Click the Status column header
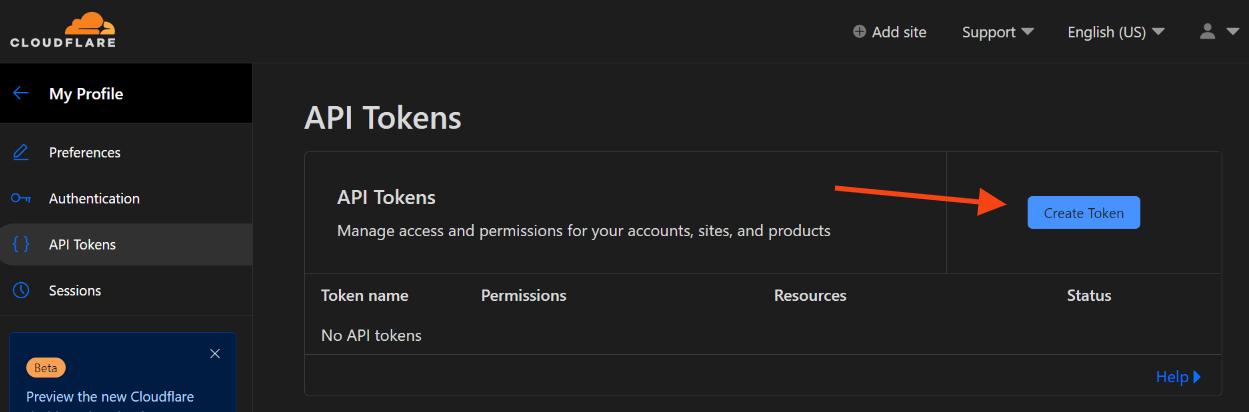Screen dimensions: 1249x412 (1089, 296)
